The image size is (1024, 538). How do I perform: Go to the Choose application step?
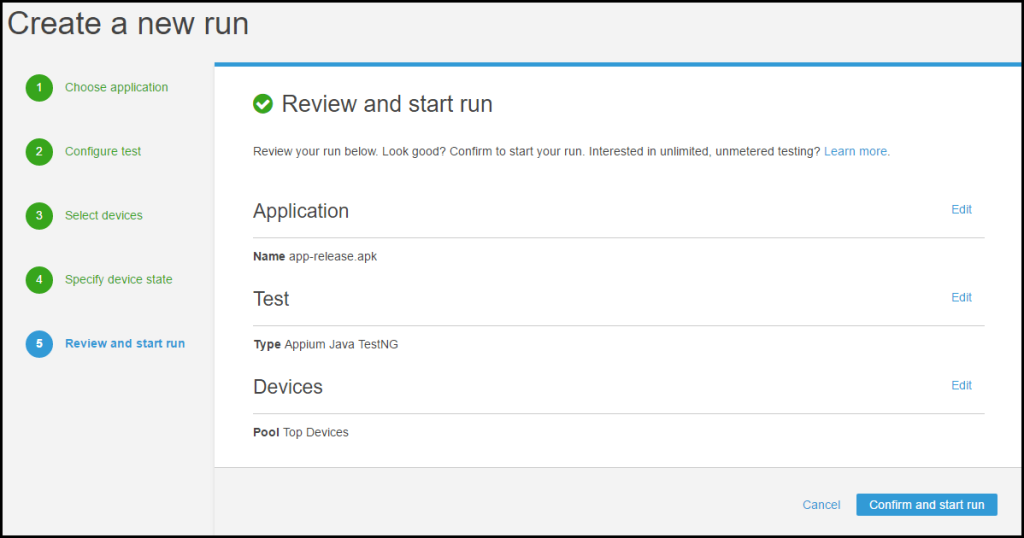(116, 88)
